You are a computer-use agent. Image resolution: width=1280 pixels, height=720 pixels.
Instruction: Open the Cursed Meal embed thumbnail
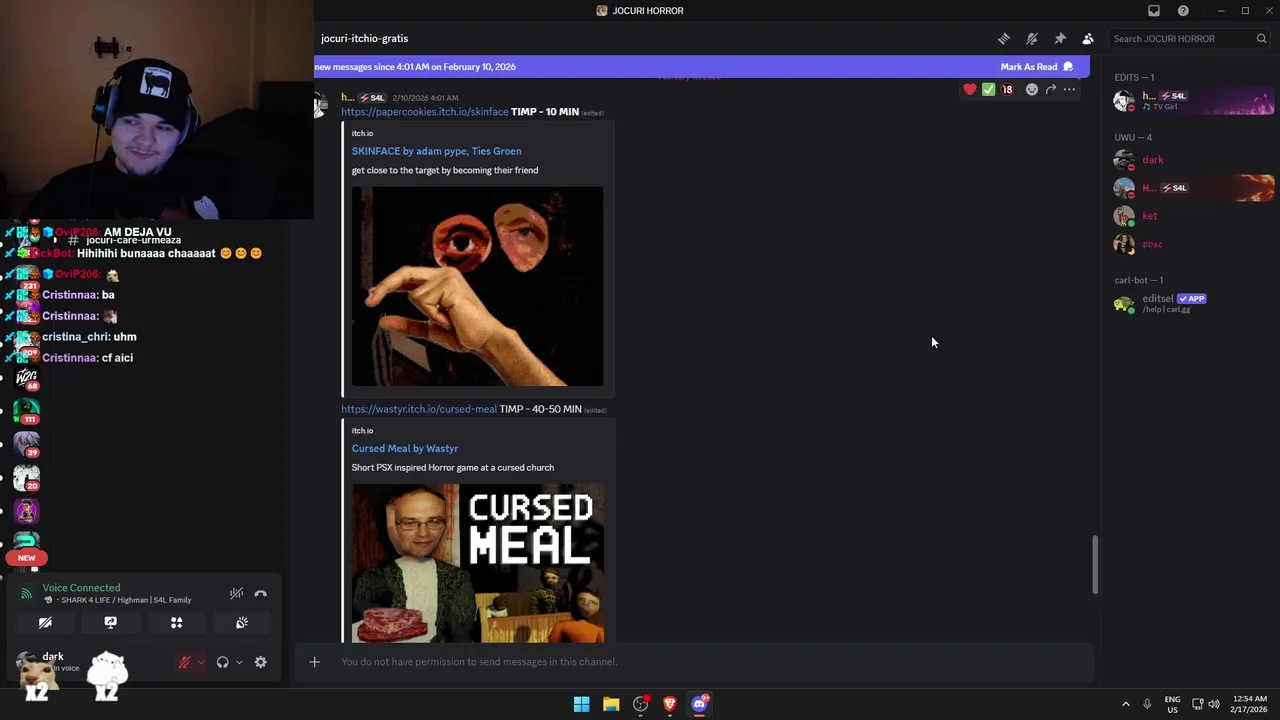point(477,563)
